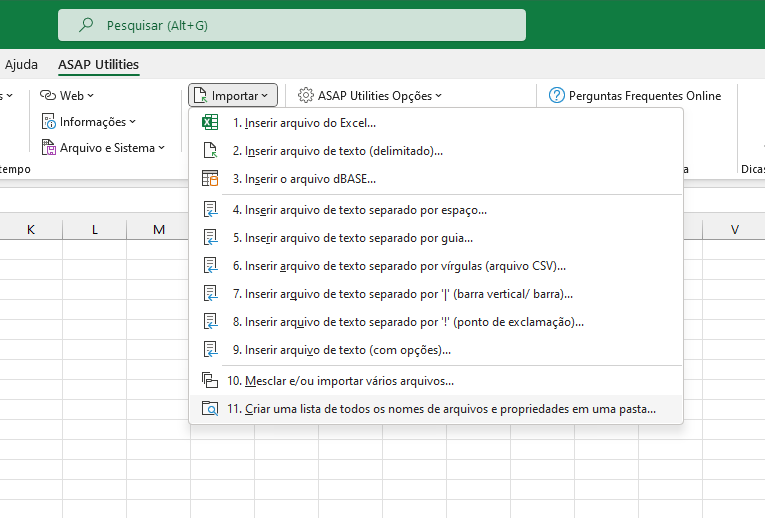Click the folder search icon beside item 11

pos(210,409)
